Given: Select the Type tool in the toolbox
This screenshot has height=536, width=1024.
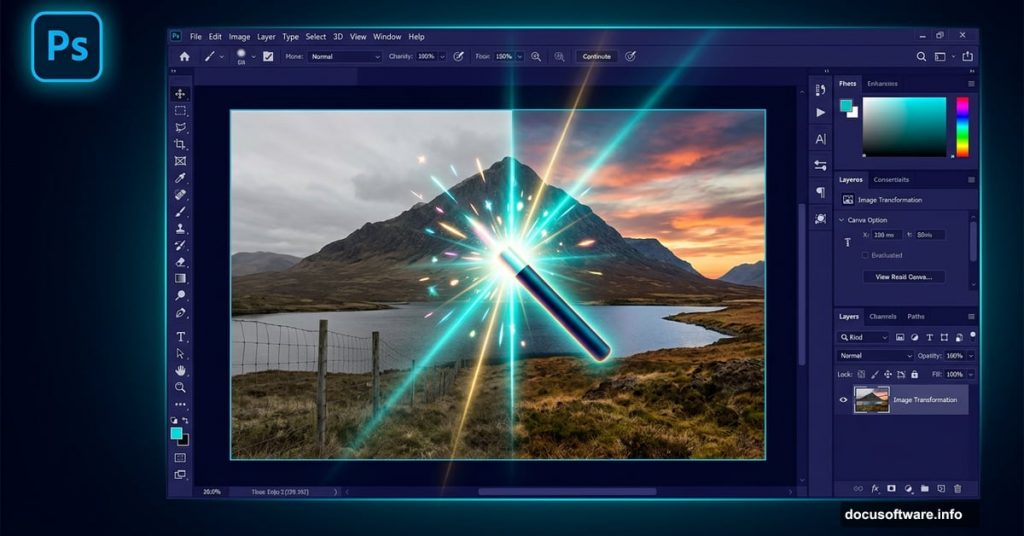Looking at the screenshot, I should [180, 337].
